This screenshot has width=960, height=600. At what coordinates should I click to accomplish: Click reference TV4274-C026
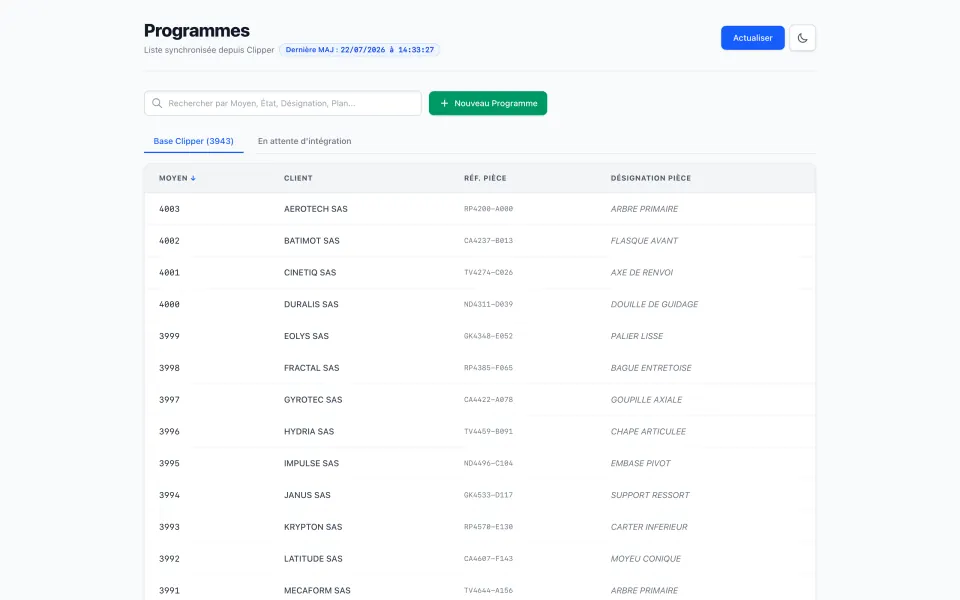[489, 272]
